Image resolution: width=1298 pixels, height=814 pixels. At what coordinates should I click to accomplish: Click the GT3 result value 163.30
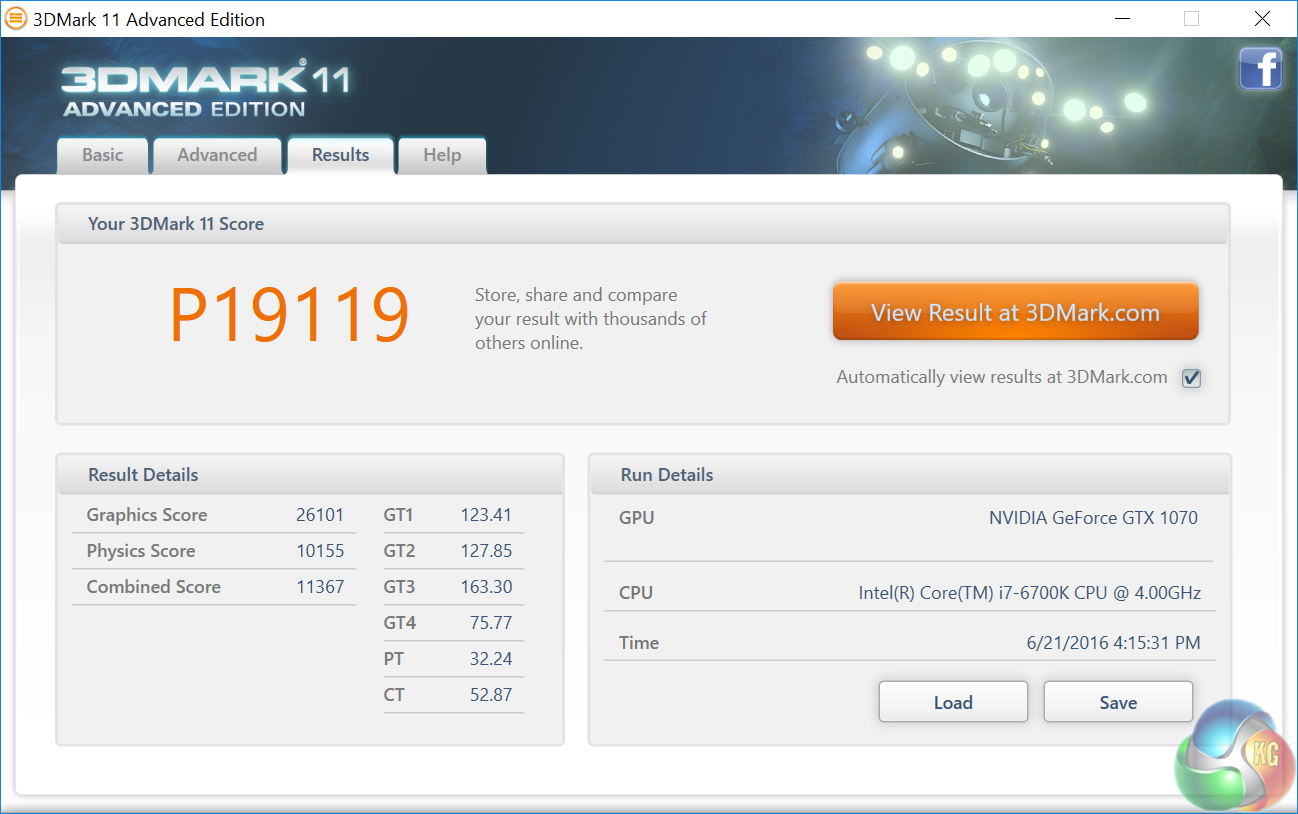click(x=486, y=587)
